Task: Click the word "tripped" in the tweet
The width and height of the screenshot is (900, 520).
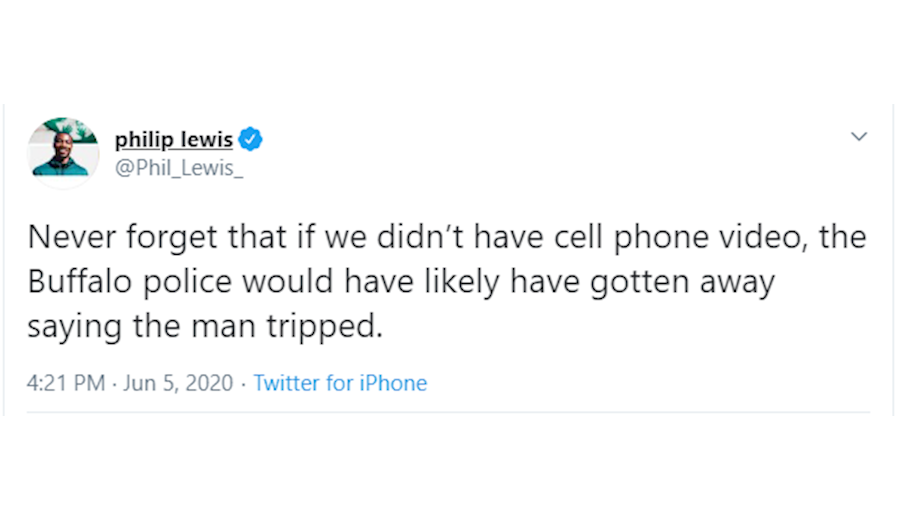Action: [318, 327]
